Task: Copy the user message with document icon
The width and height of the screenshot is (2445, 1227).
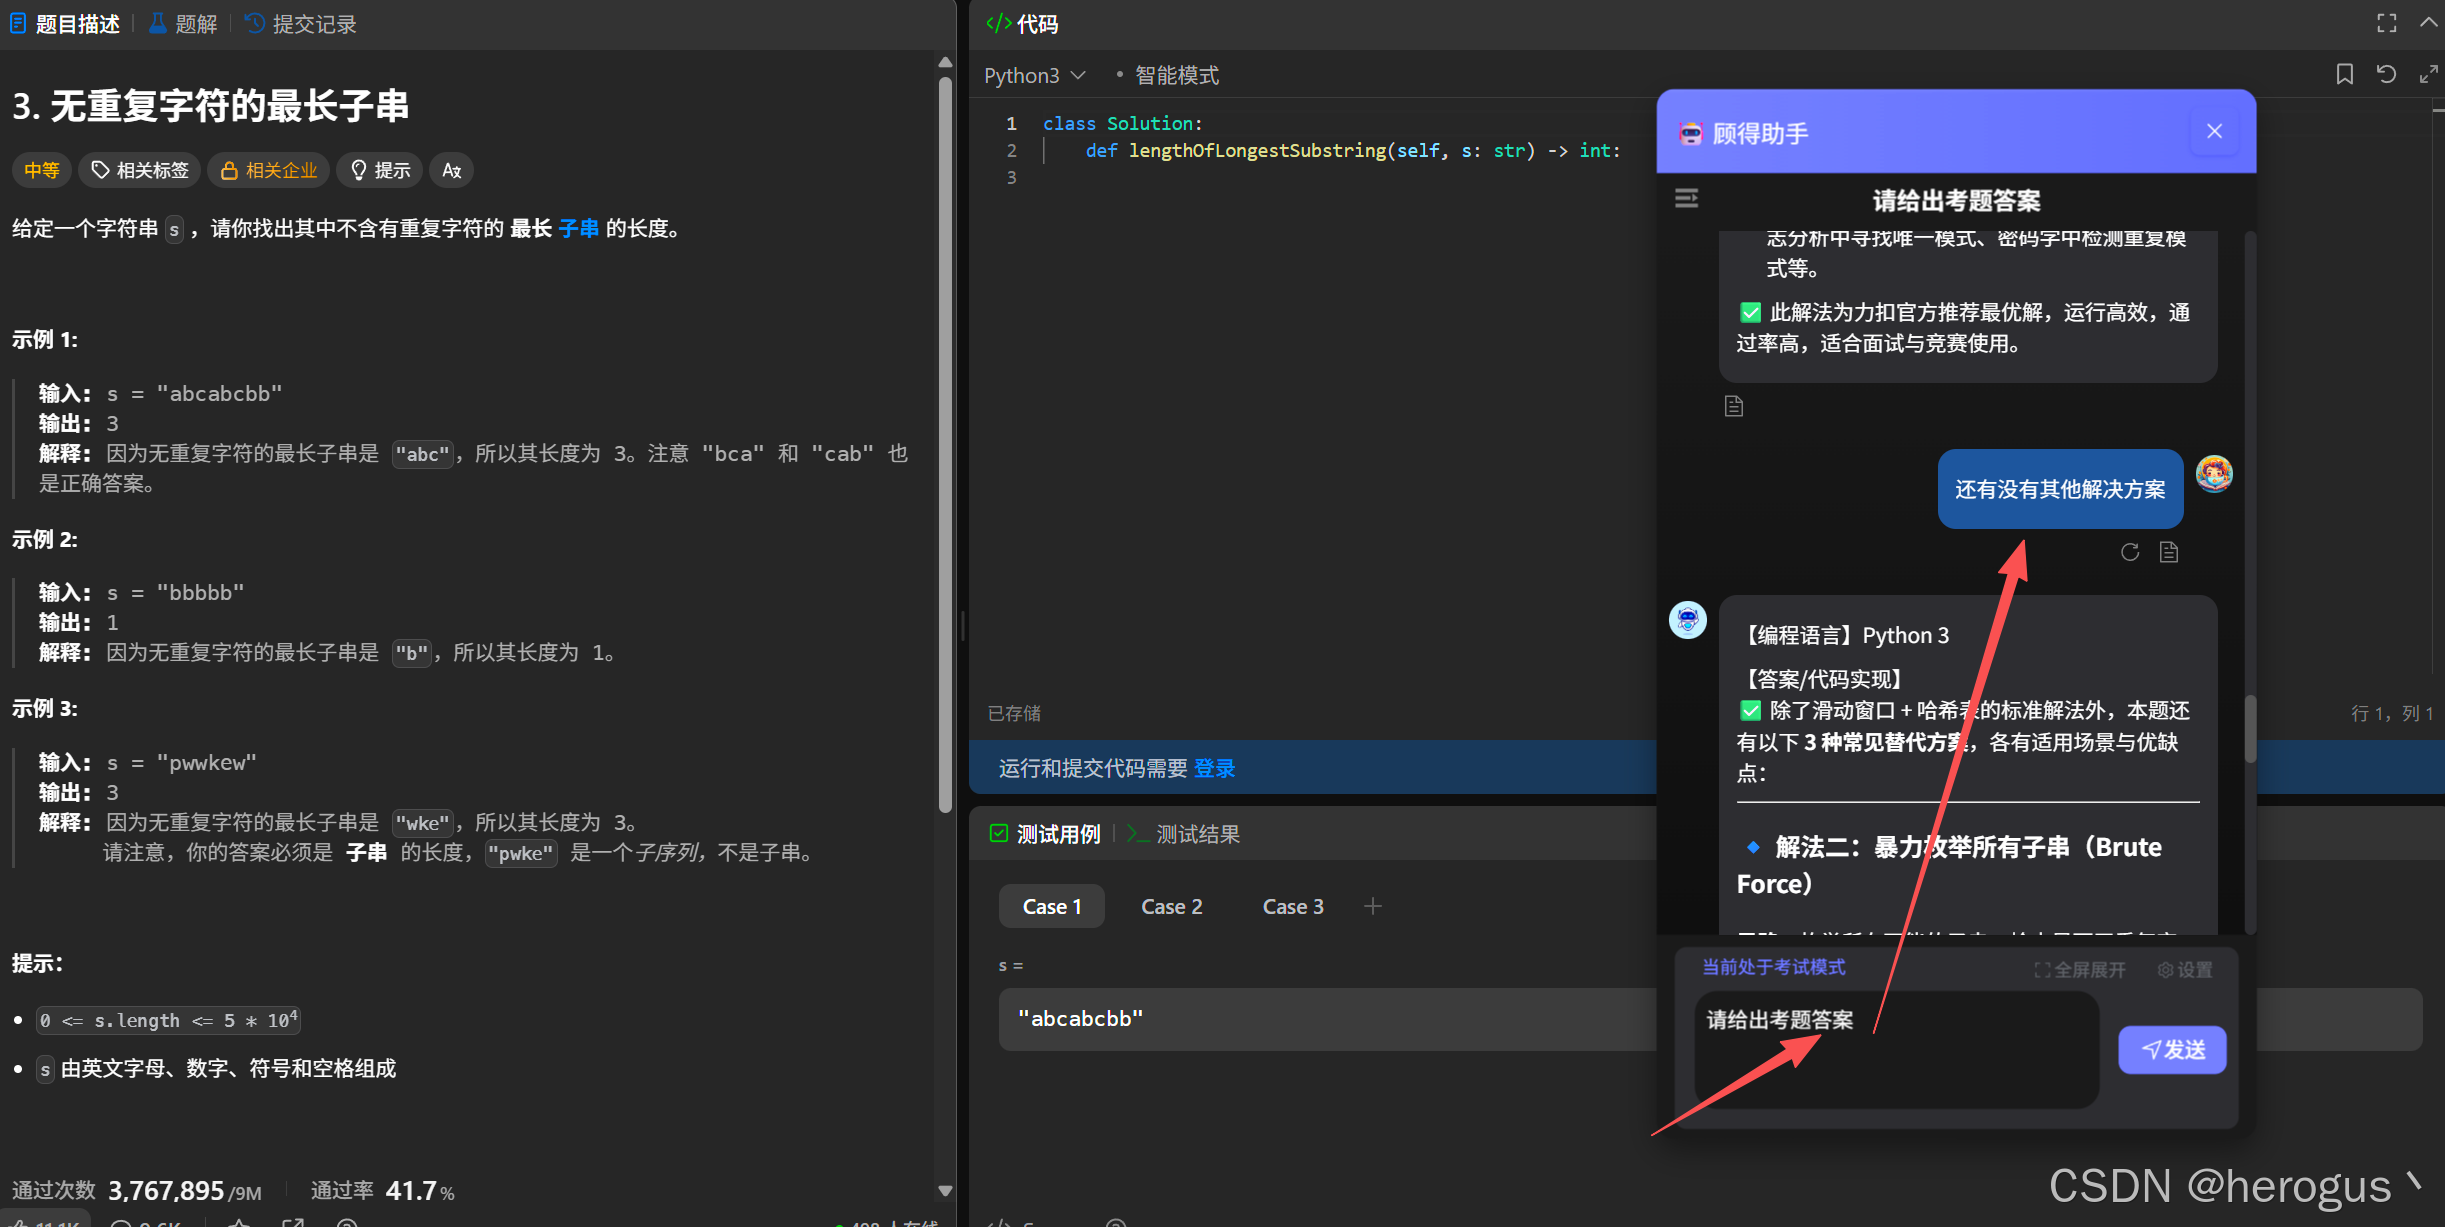Action: (2169, 552)
